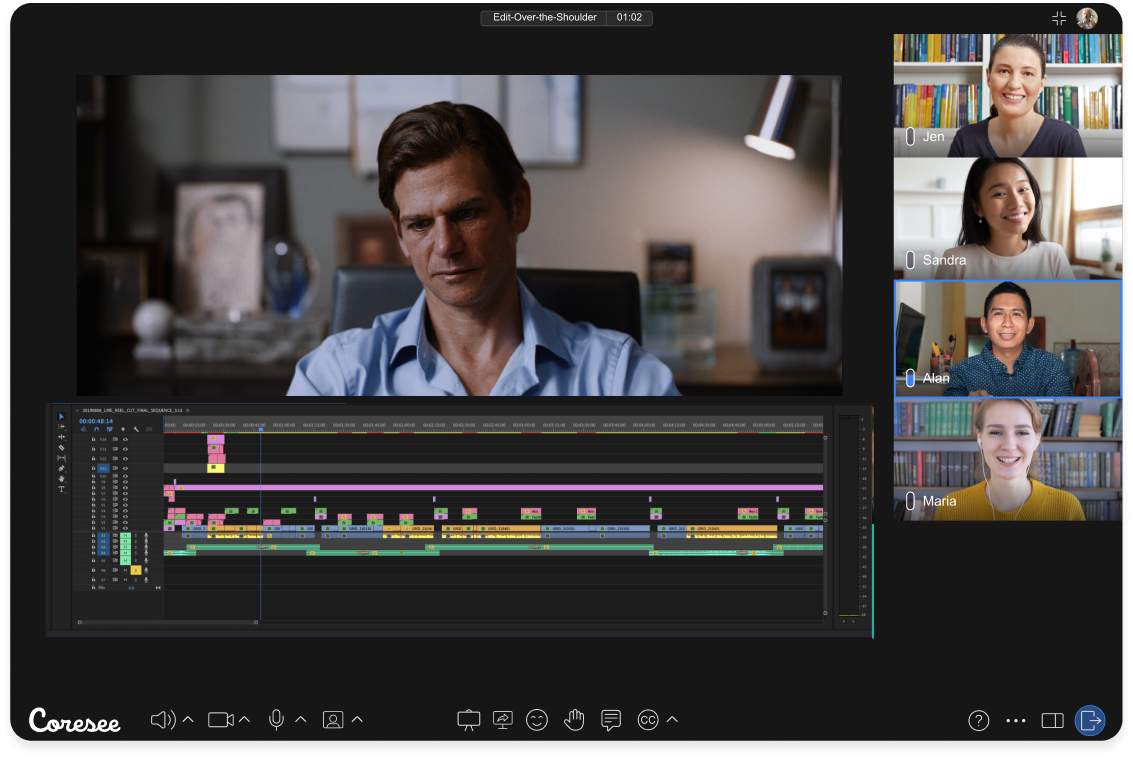
Task: Toggle the eye on highlighted track V11
Action: 126,468
